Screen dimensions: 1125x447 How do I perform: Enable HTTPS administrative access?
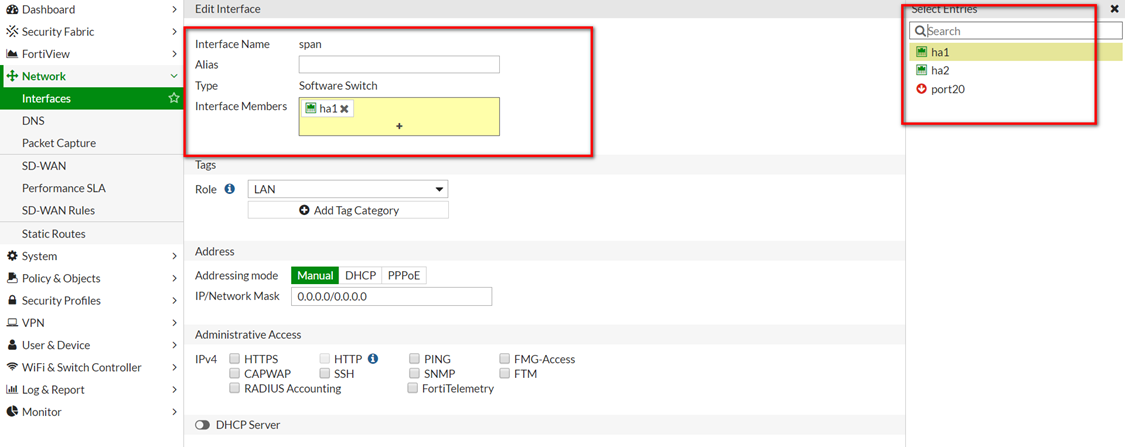pyautogui.click(x=234, y=359)
